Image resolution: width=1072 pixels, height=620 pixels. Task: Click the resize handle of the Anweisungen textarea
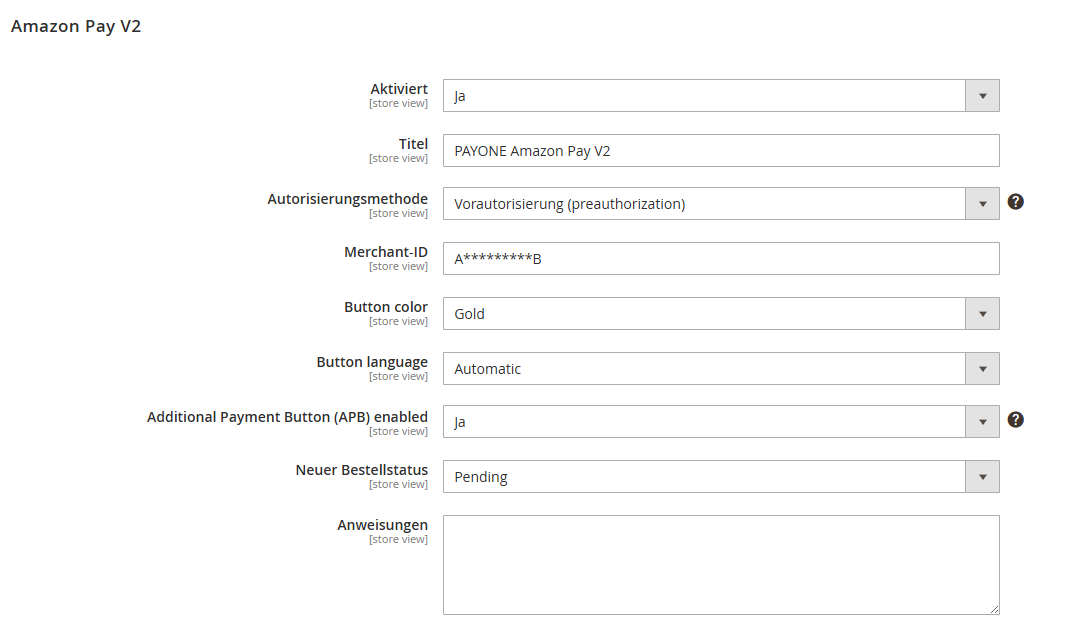coord(994,609)
